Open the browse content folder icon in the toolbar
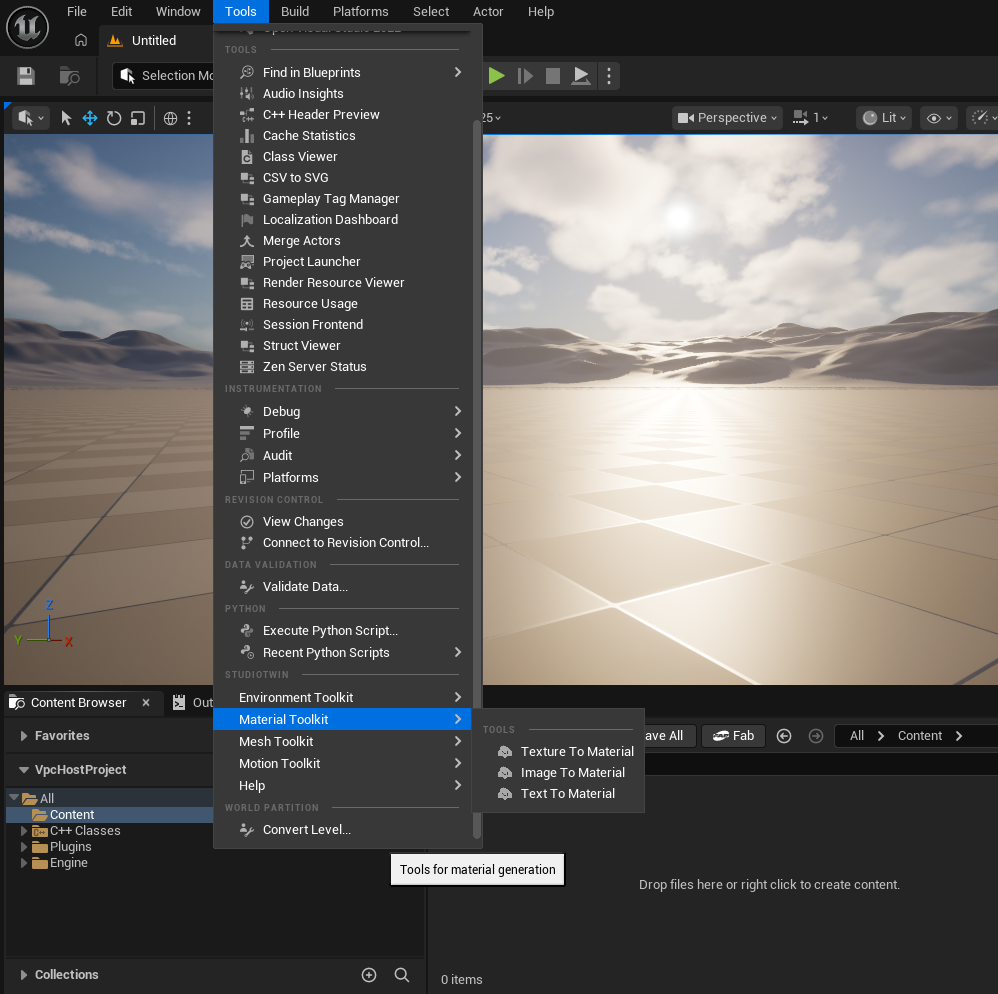This screenshot has height=994, width=998. [69, 76]
